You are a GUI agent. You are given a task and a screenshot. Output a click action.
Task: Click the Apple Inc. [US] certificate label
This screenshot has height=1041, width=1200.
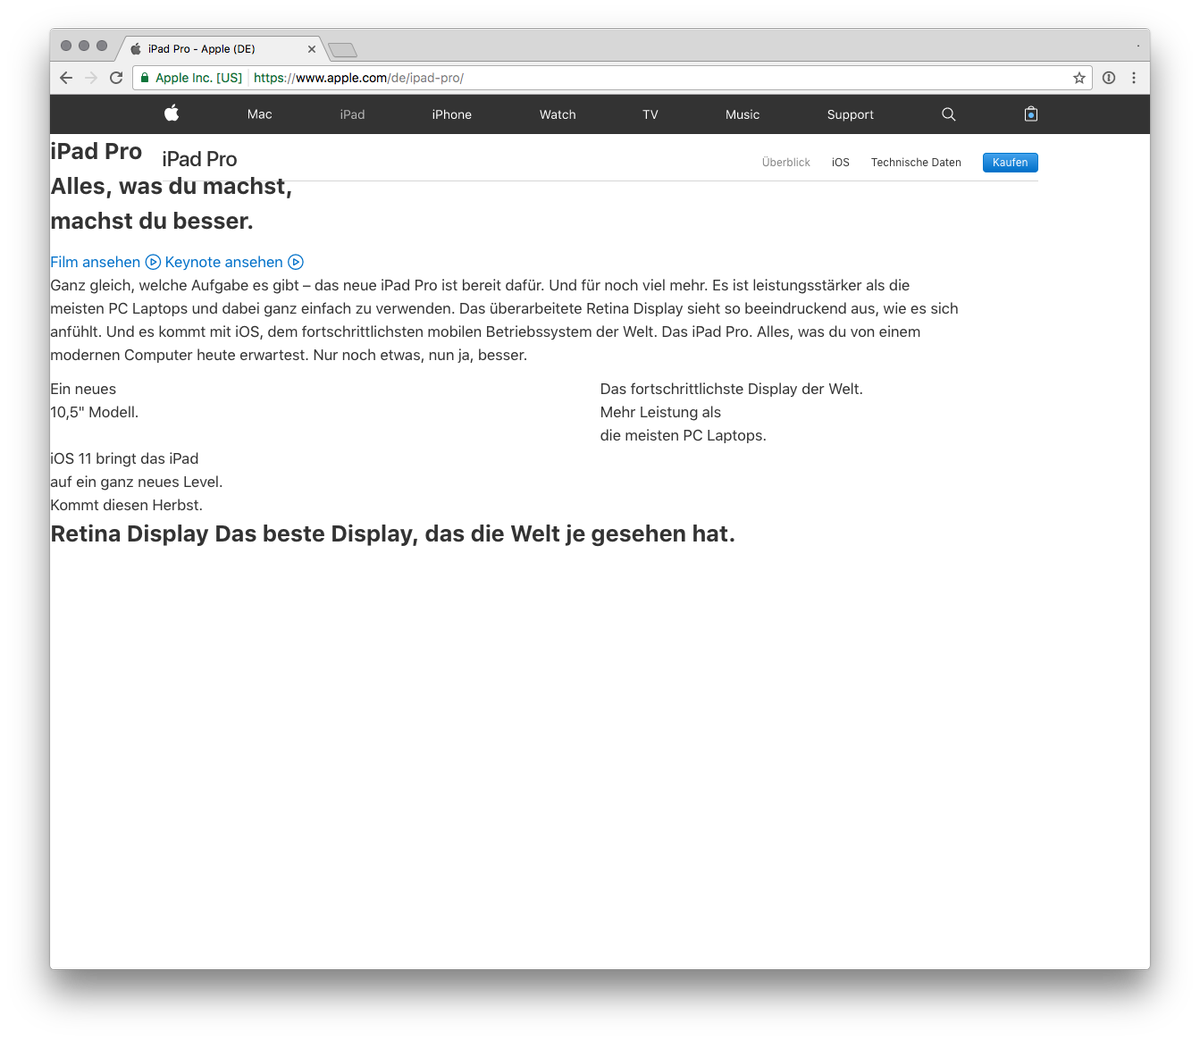click(199, 78)
